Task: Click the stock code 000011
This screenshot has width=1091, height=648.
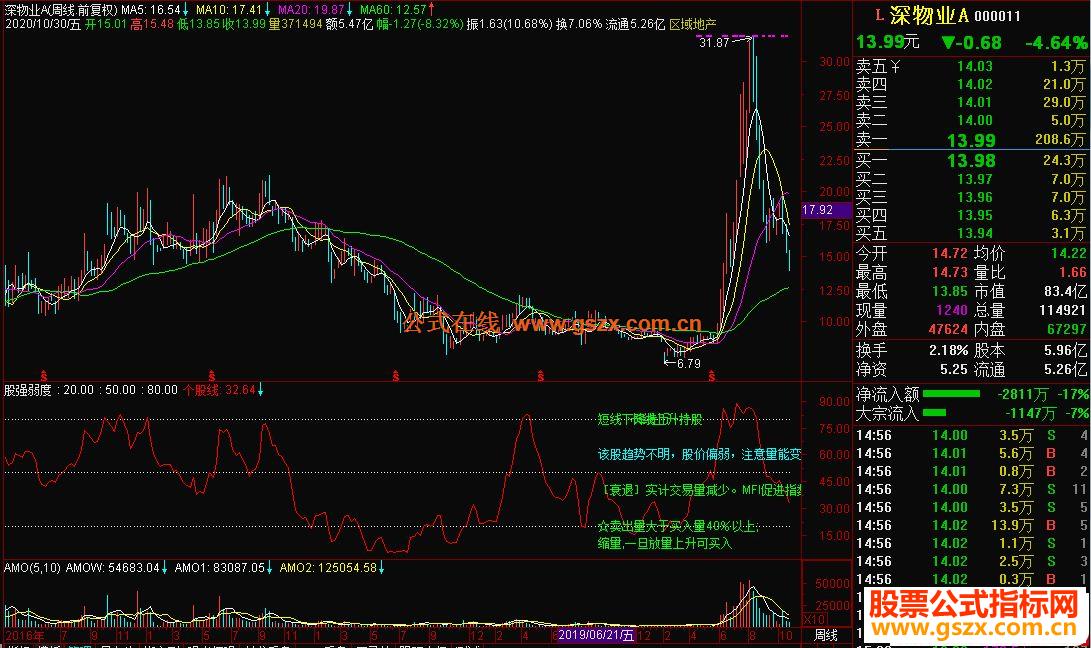Action: [x=998, y=16]
